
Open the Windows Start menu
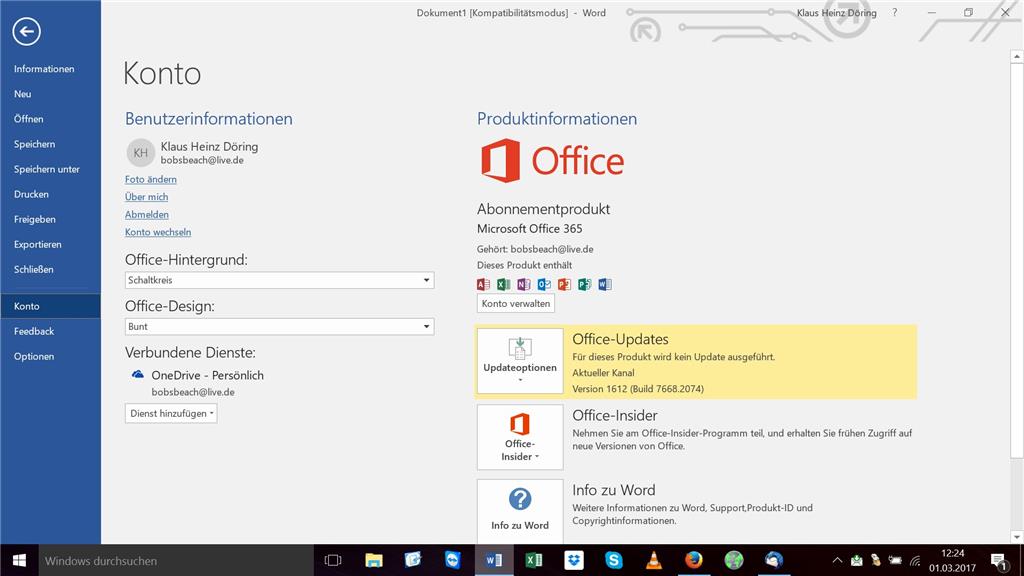point(19,560)
